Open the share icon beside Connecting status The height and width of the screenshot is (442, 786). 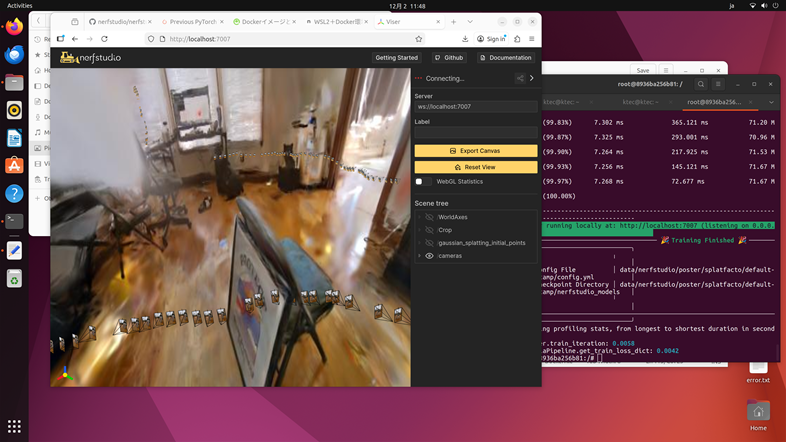(520, 78)
